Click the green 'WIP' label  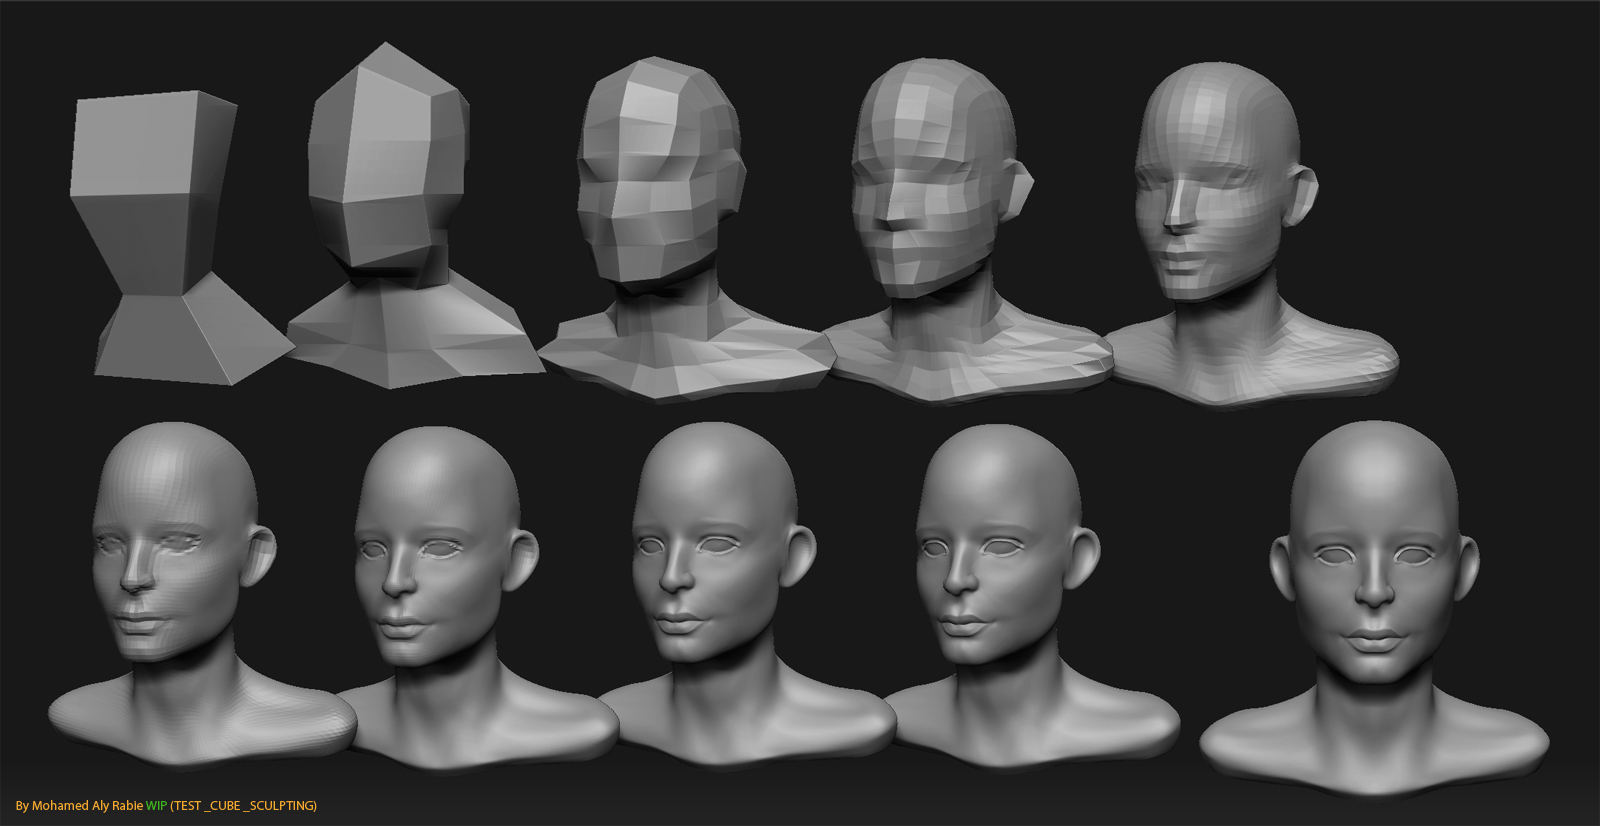pos(157,805)
